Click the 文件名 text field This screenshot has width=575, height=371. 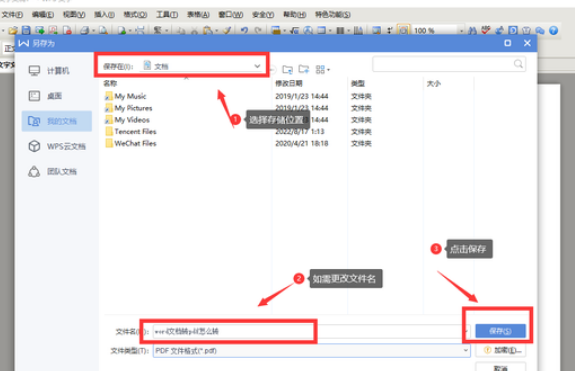(311, 331)
